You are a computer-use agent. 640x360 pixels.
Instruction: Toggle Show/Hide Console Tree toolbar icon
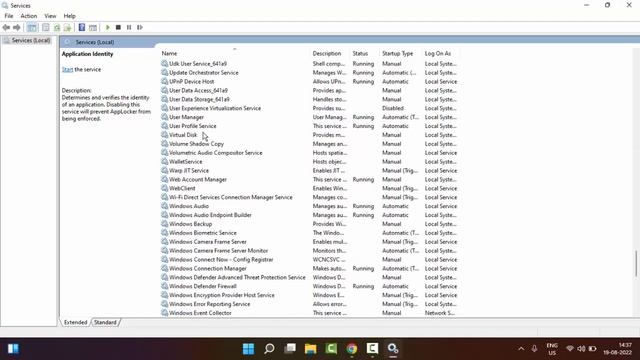coord(32,27)
